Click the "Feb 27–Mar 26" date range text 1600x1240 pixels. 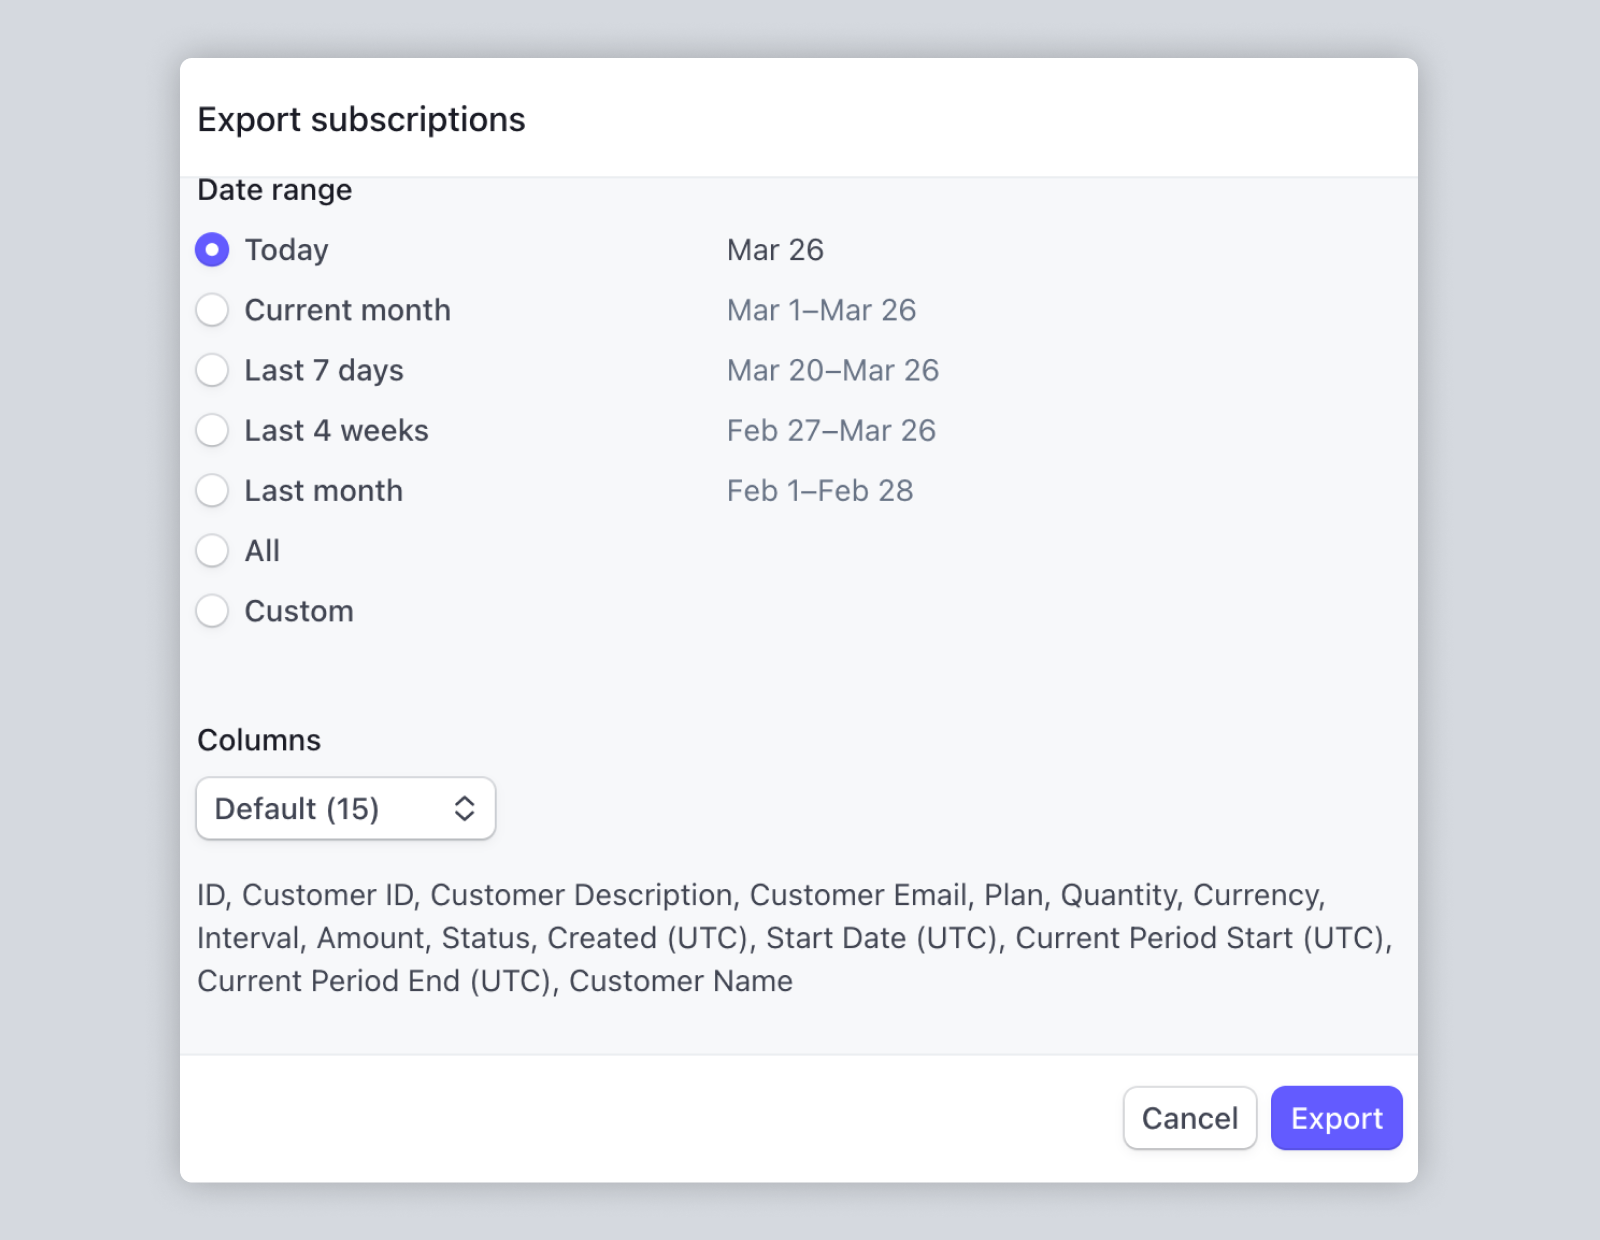click(831, 431)
